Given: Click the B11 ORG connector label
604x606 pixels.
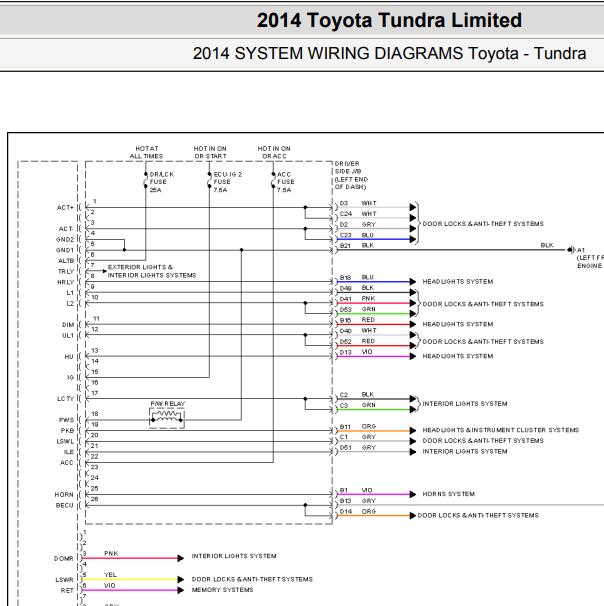Looking at the screenshot, I should [x=358, y=427].
